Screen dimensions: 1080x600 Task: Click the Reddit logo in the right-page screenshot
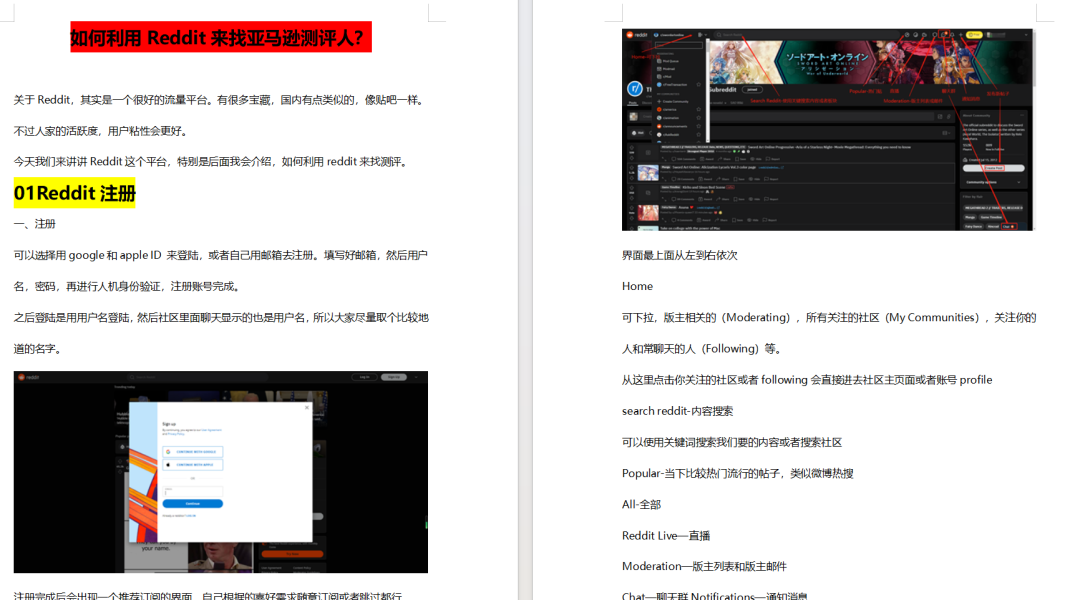pyautogui.click(x=636, y=35)
